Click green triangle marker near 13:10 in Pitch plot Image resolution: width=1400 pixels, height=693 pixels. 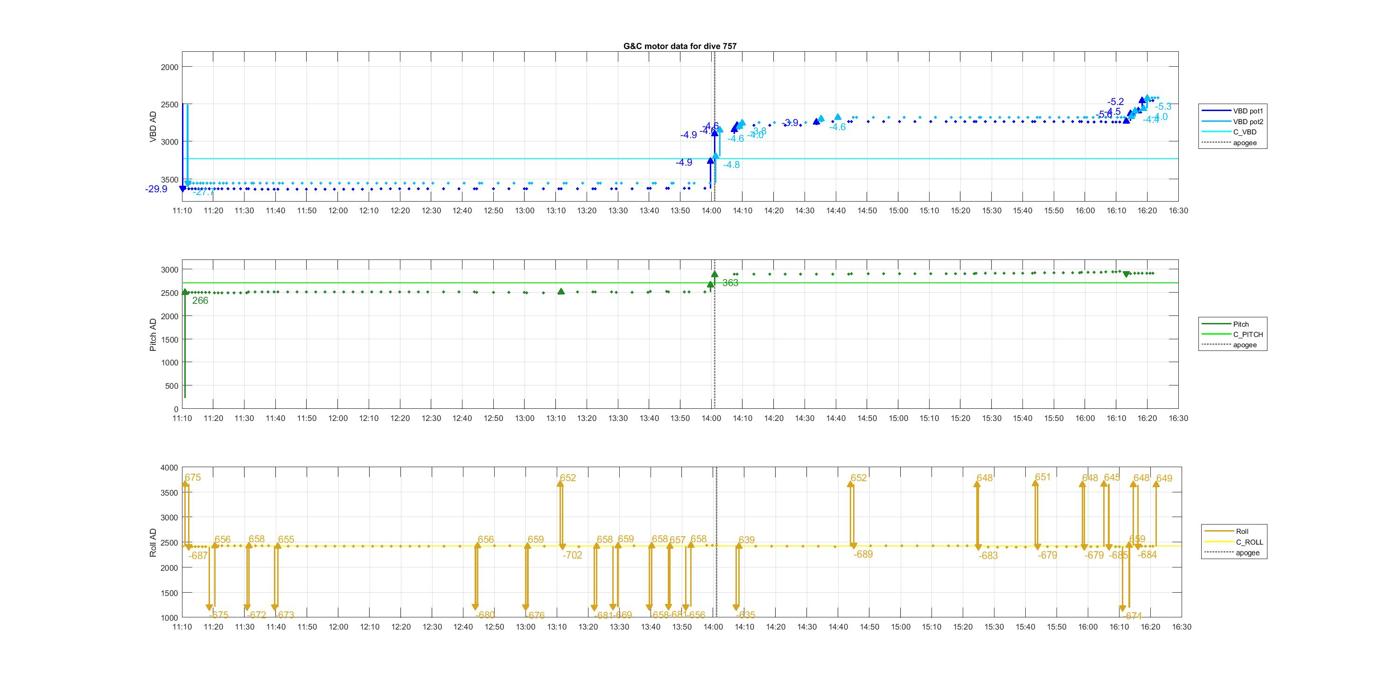click(x=561, y=291)
